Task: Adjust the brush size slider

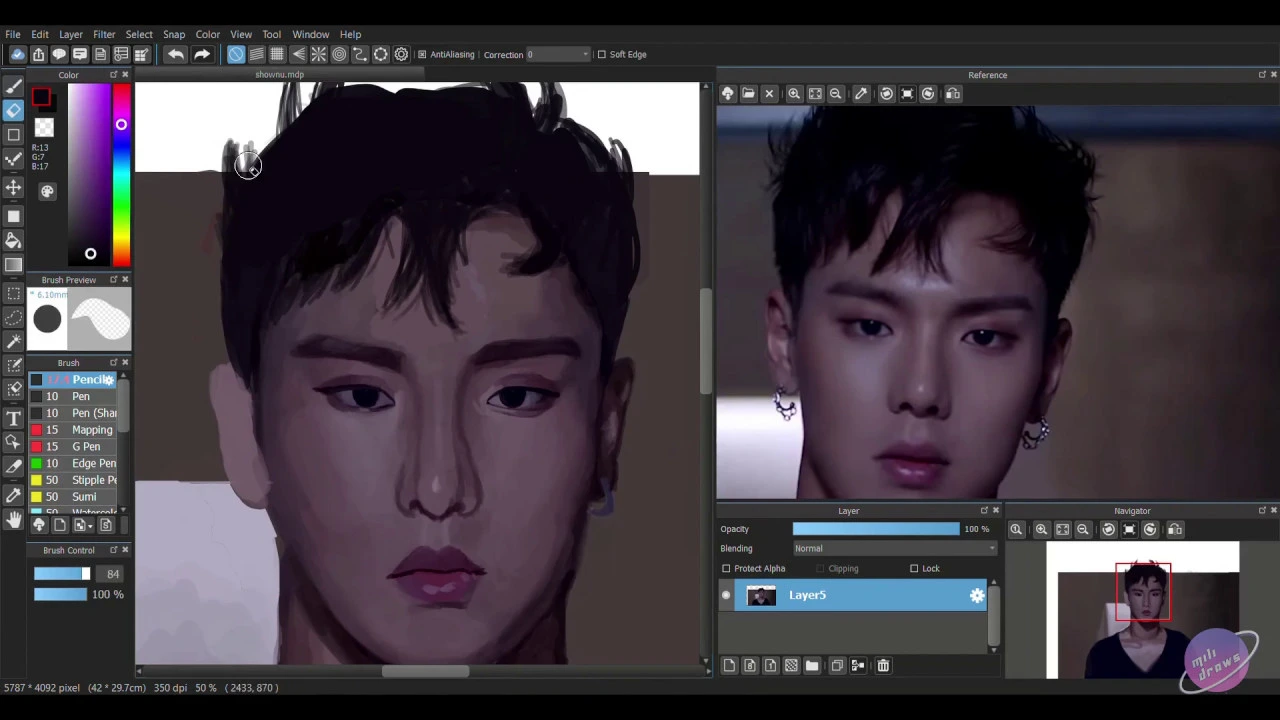Action: [x=61, y=574]
